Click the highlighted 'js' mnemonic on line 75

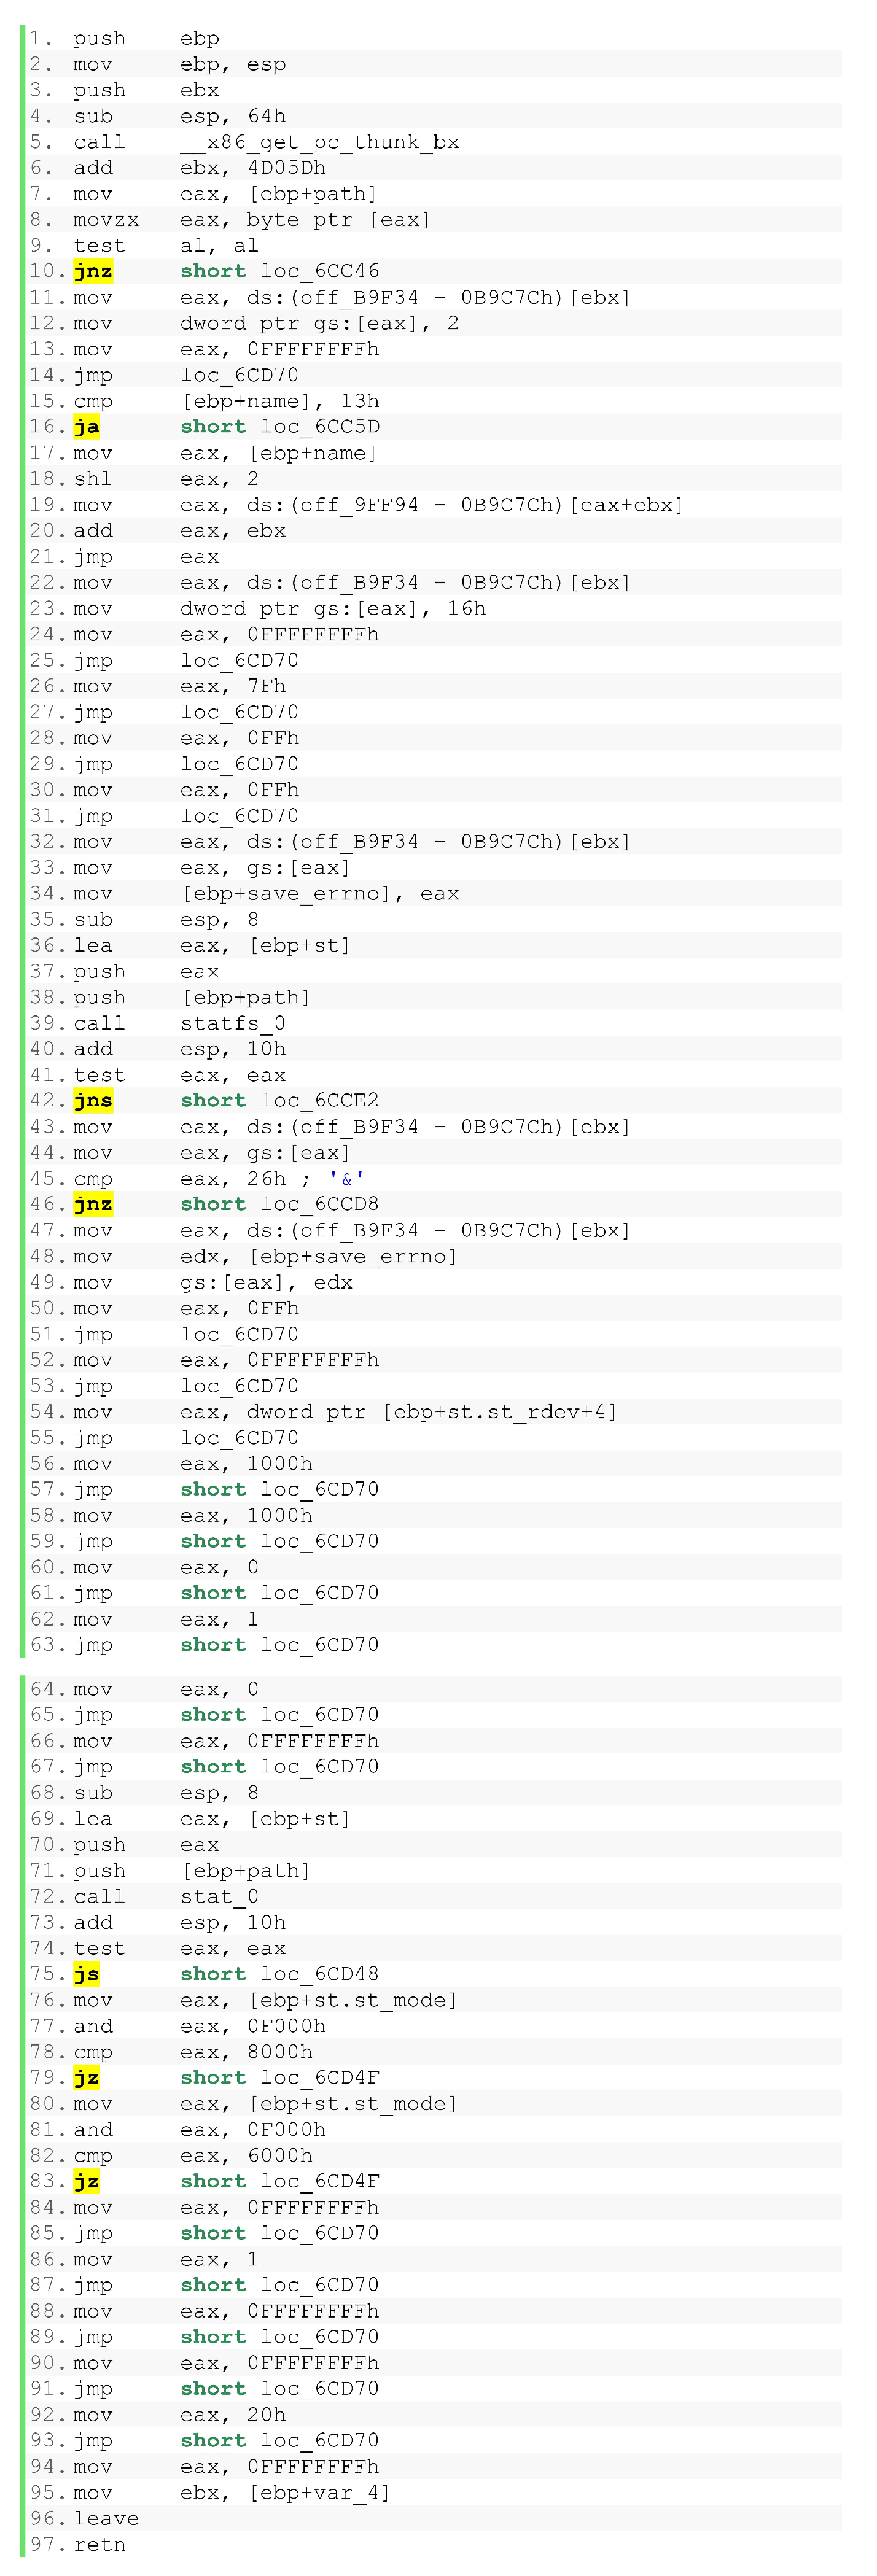tap(86, 1974)
